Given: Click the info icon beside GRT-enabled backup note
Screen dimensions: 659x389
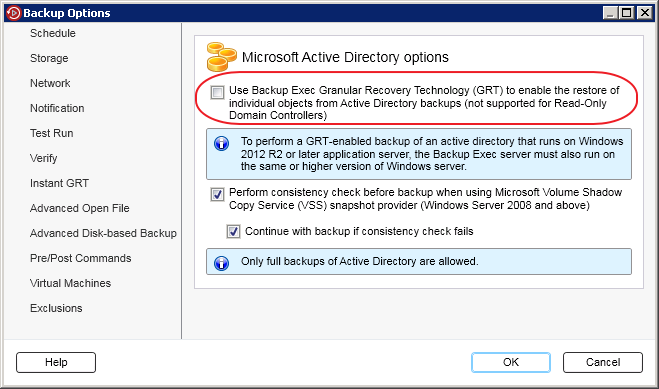Looking at the screenshot, I should (x=221, y=144).
